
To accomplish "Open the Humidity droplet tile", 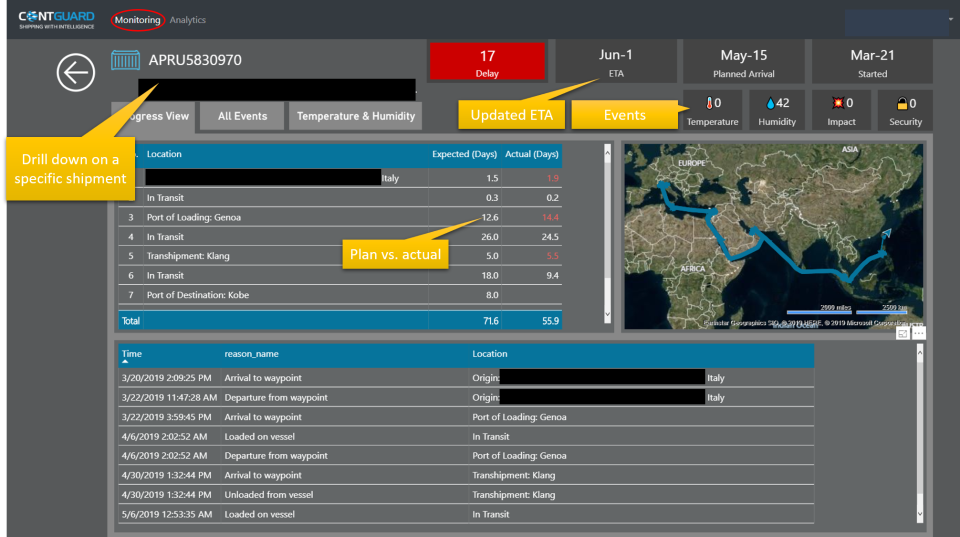I will point(776,110).
